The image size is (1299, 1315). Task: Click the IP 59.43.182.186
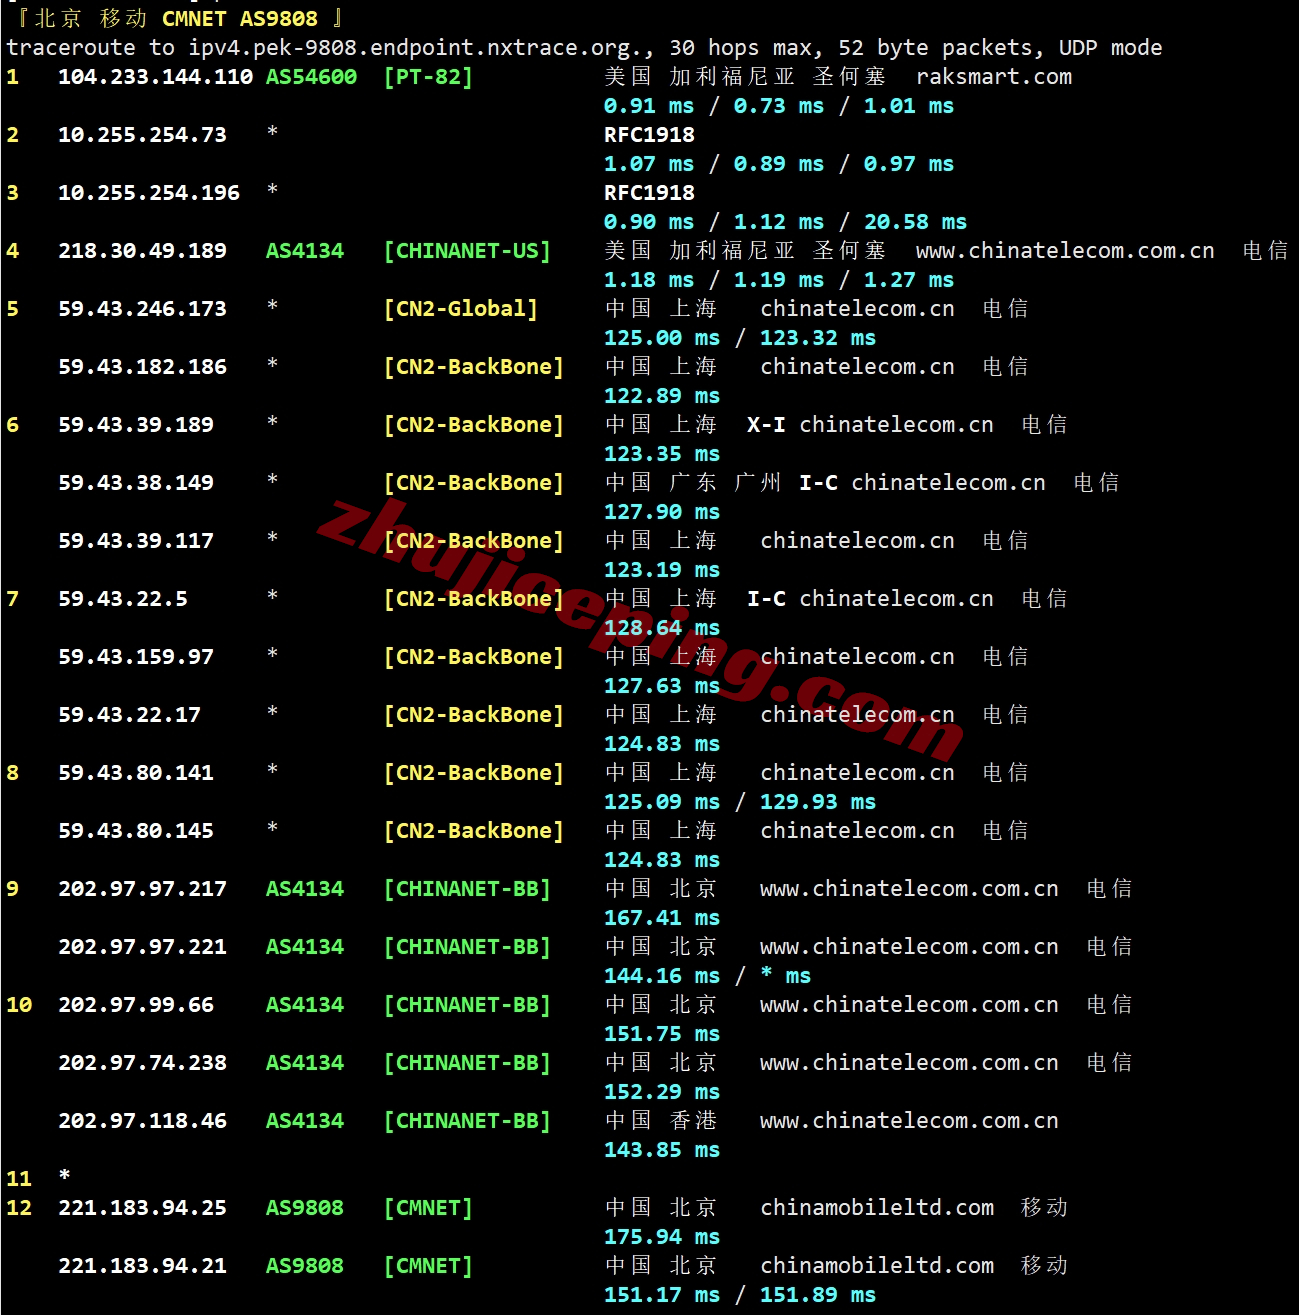point(142,367)
